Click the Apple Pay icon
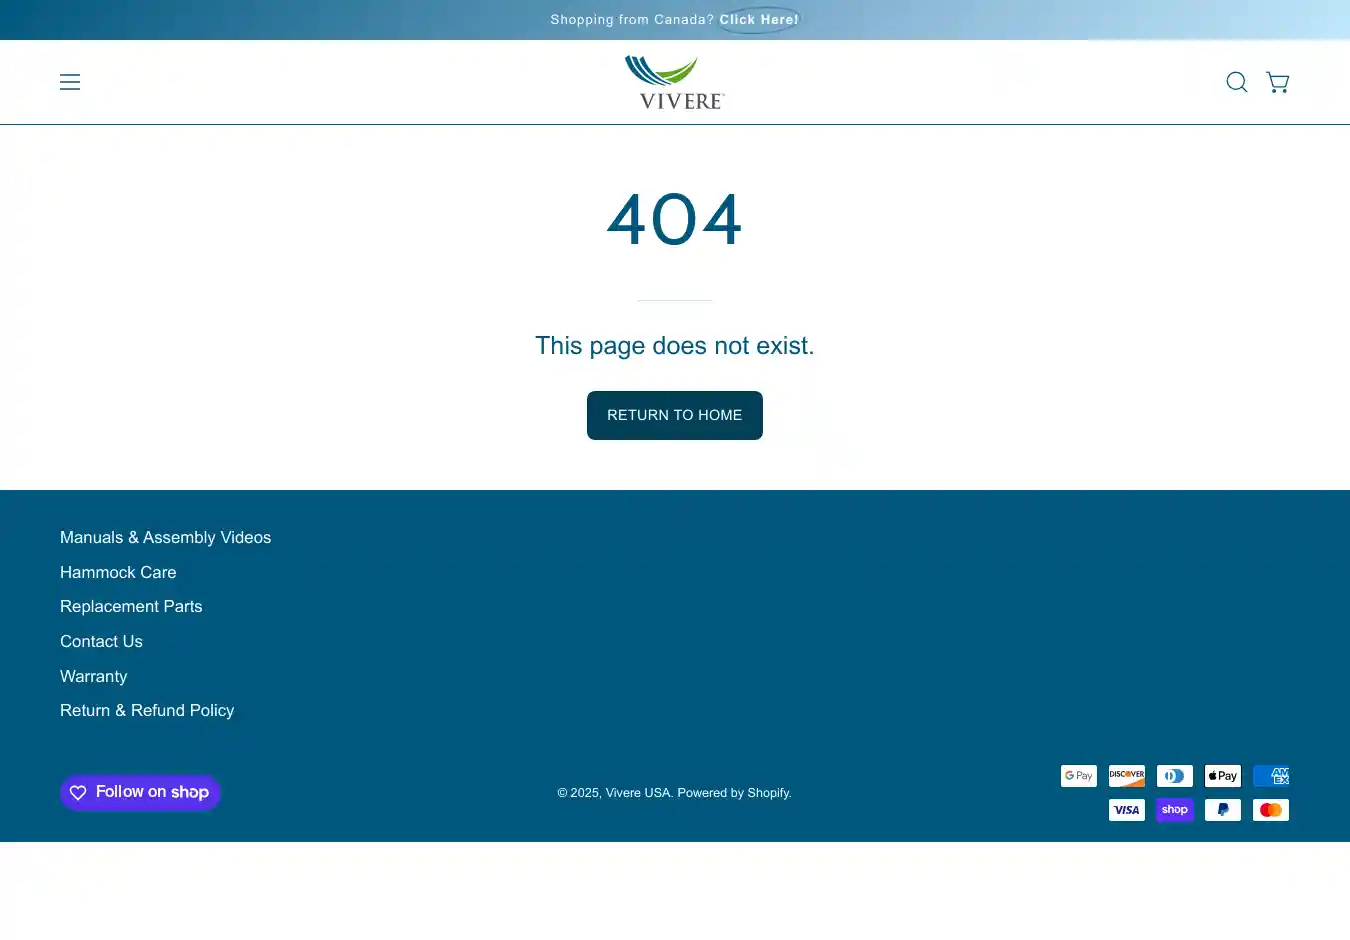This screenshot has width=1350, height=940. (x=1222, y=776)
